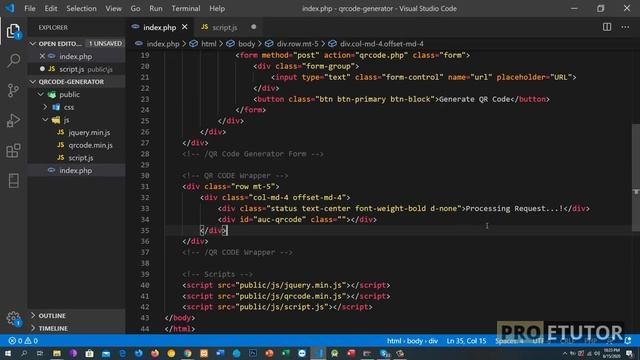Click the html body div status item

pyautogui.click(x=412, y=340)
